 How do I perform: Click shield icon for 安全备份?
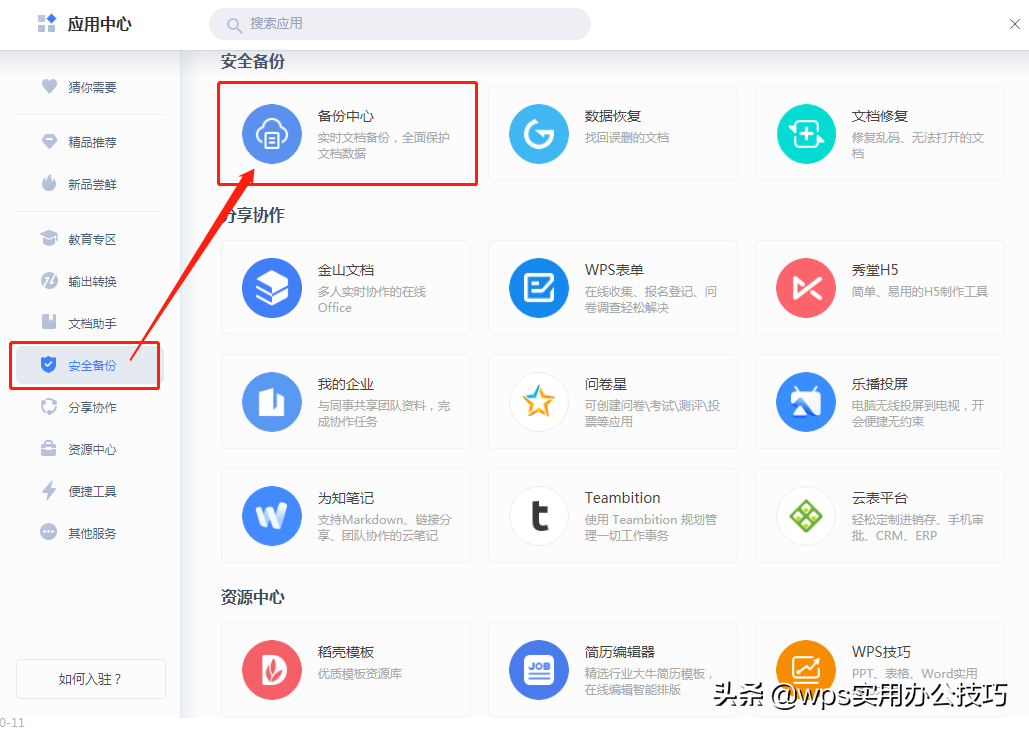coord(49,364)
